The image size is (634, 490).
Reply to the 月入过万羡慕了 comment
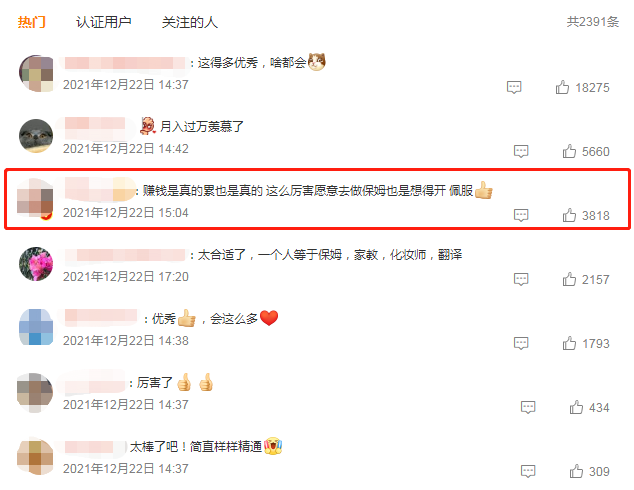[521, 151]
